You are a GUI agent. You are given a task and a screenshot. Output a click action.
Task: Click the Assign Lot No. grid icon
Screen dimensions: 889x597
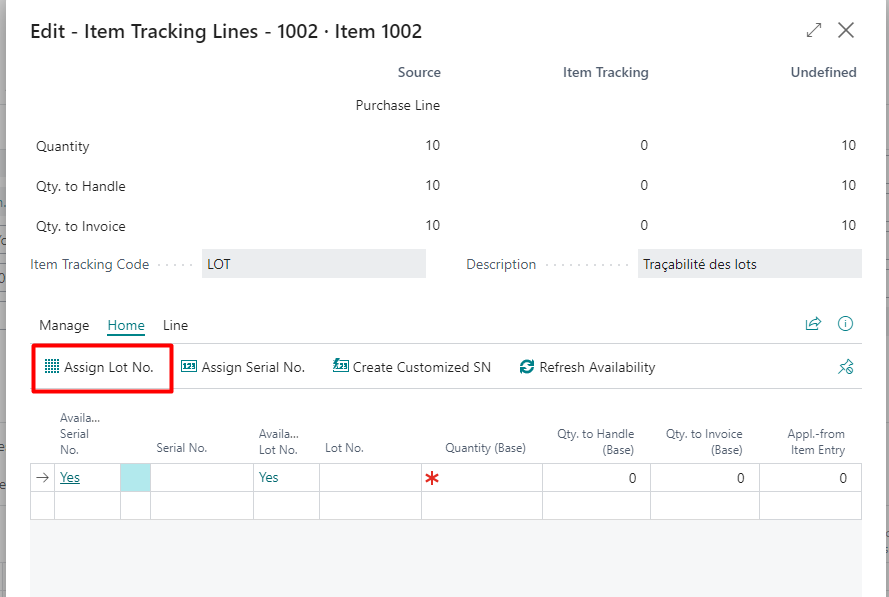(52, 367)
